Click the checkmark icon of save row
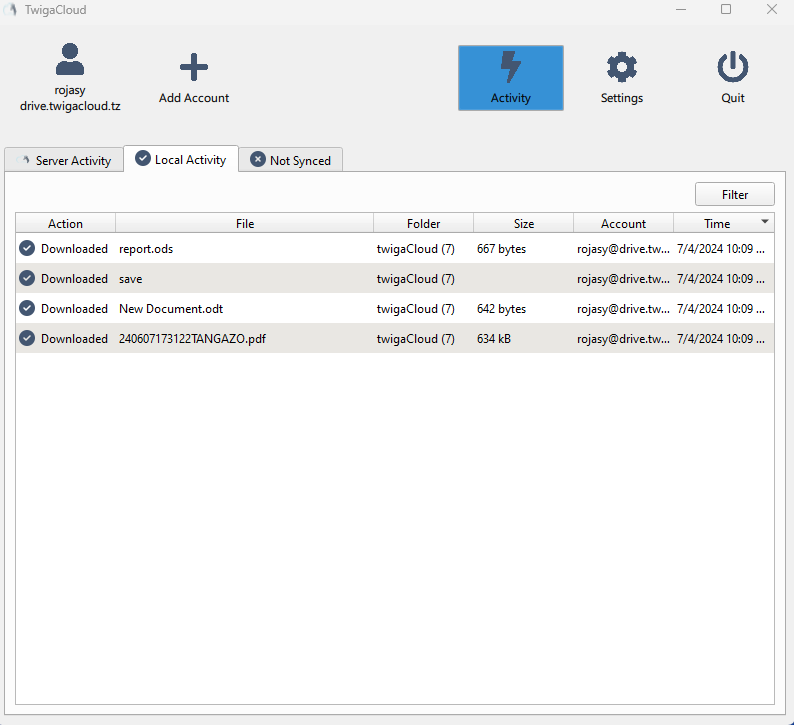Viewport: 794px width, 725px height. click(x=27, y=278)
